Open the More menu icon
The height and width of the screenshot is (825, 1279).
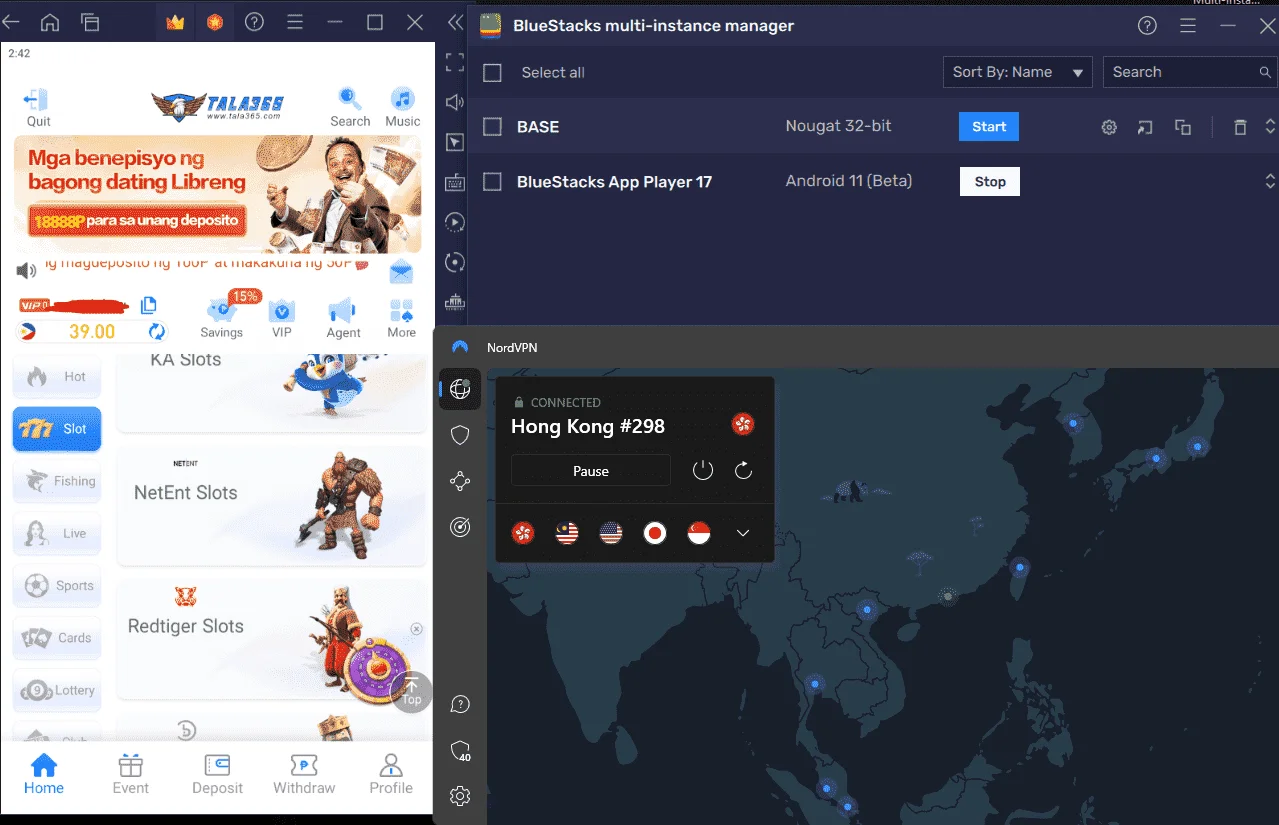coord(402,311)
